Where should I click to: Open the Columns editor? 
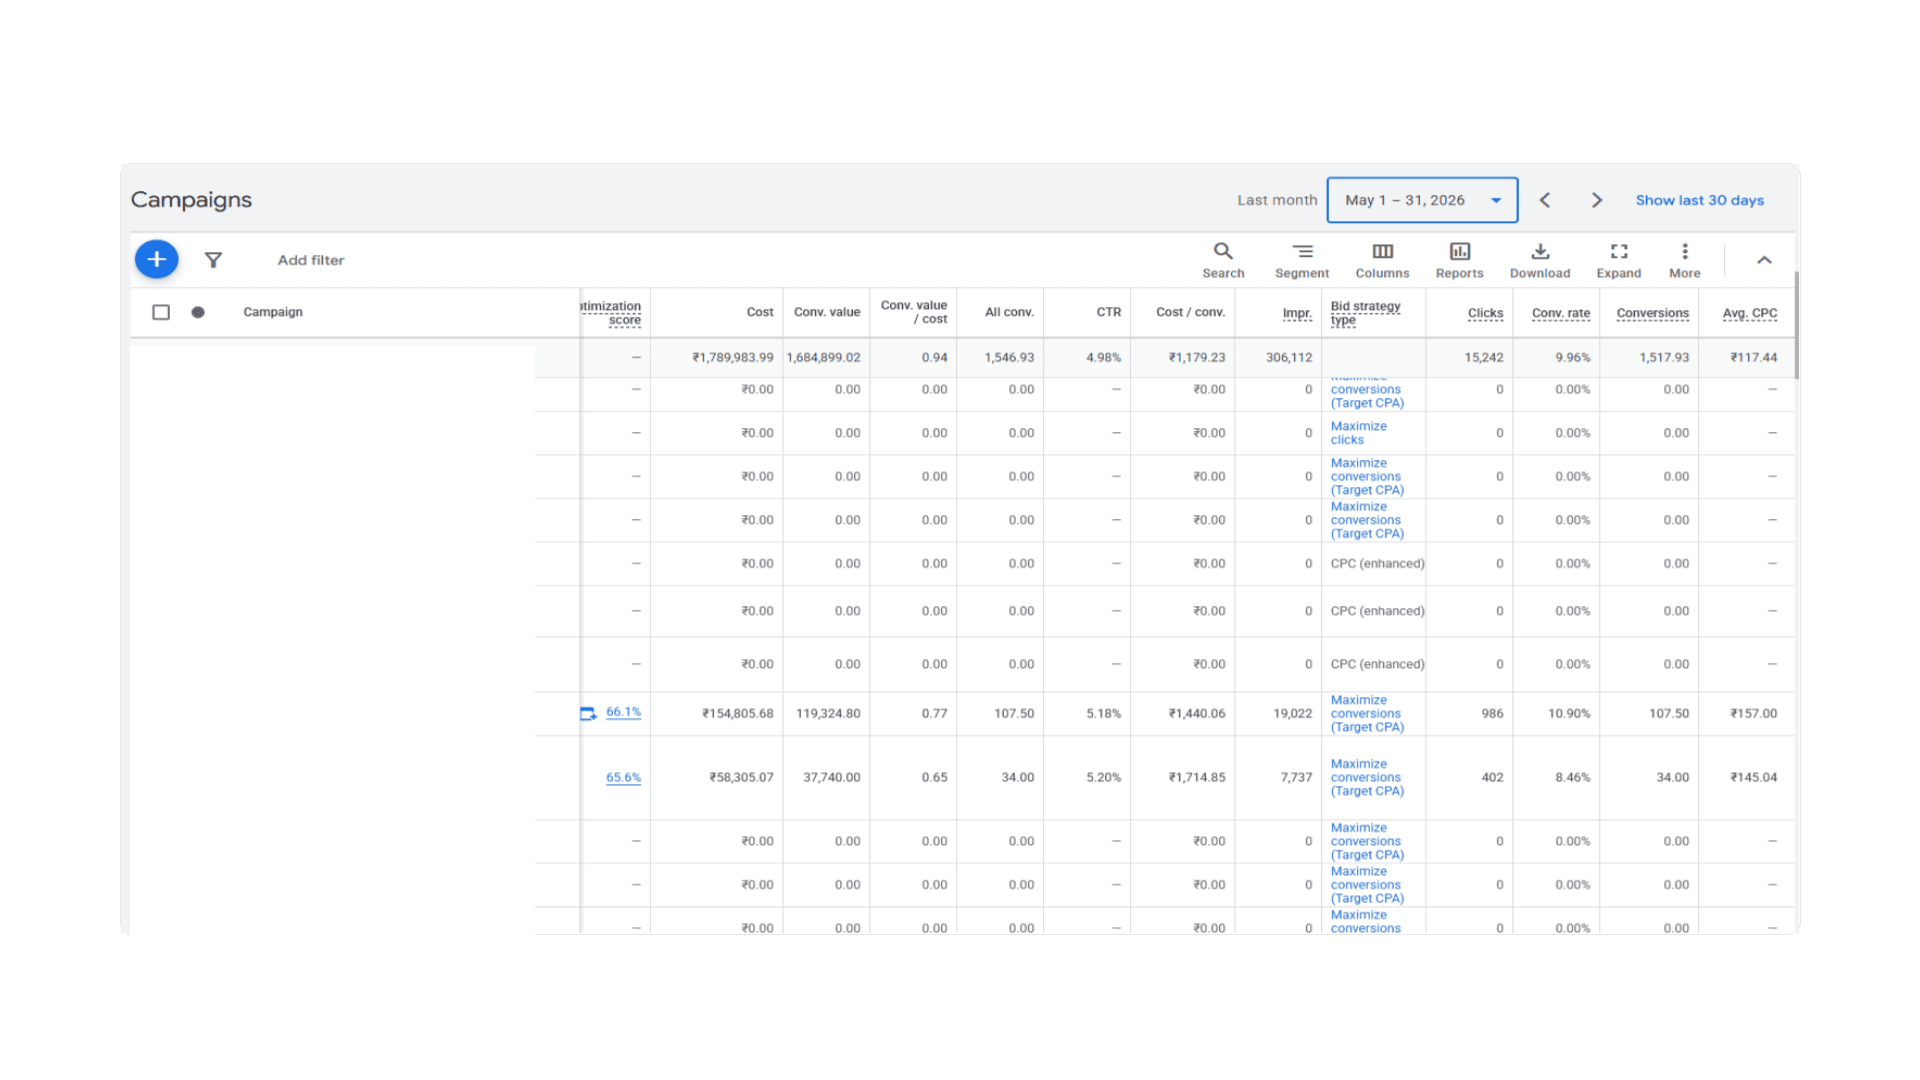pyautogui.click(x=1382, y=260)
